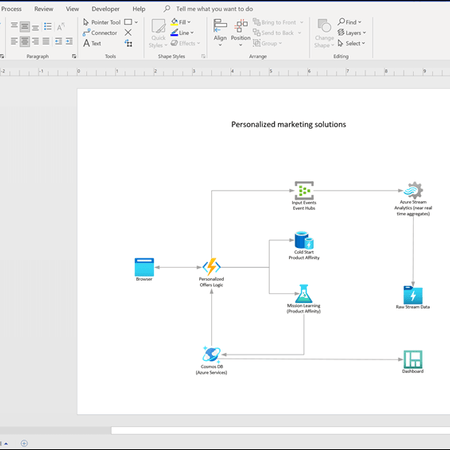Click the text rotation icon

pyautogui.click(x=60, y=26)
